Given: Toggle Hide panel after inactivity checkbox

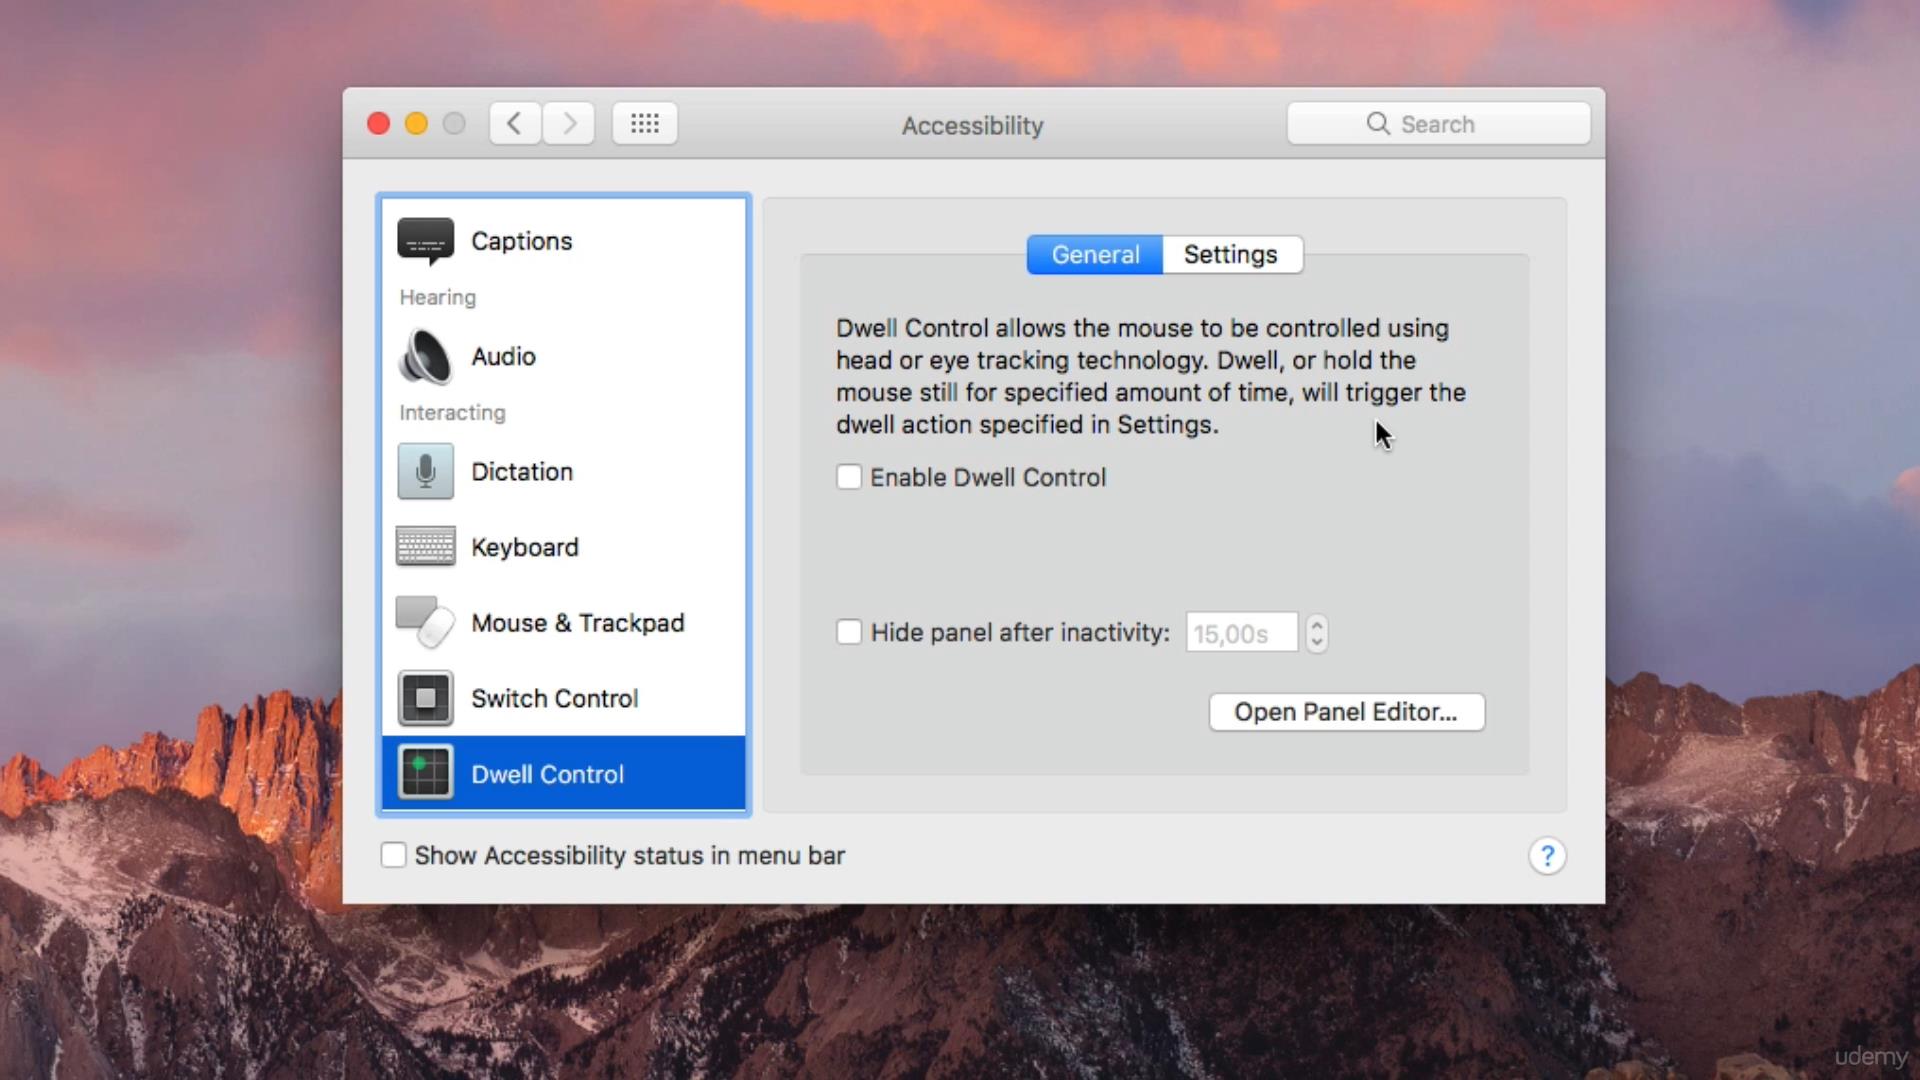Looking at the screenshot, I should (849, 632).
